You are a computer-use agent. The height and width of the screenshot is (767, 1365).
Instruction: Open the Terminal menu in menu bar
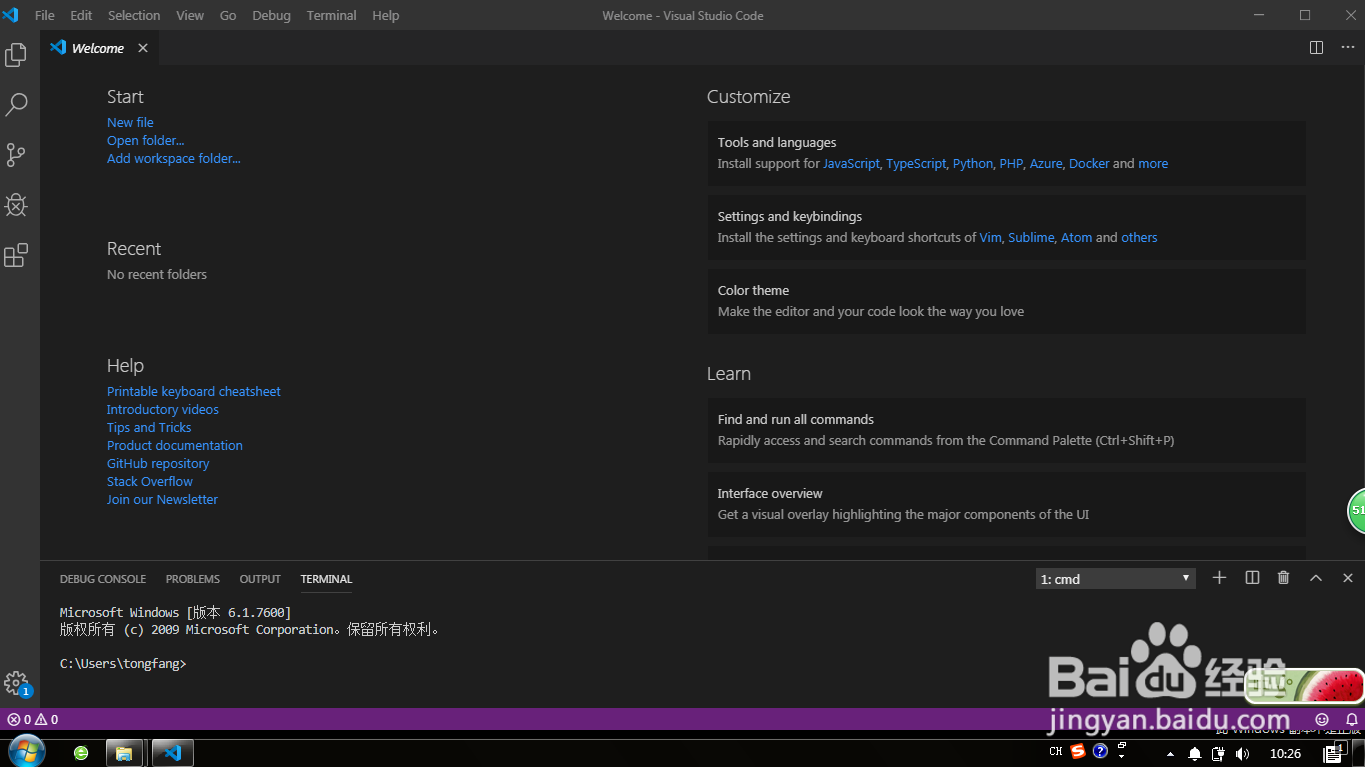point(331,15)
